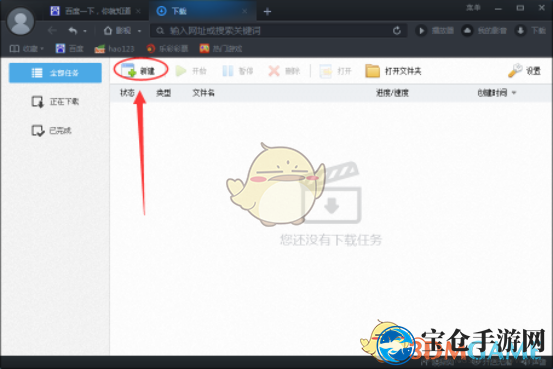553x369 pixels.
Task: Close the 下载 tab
Action: coord(244,11)
